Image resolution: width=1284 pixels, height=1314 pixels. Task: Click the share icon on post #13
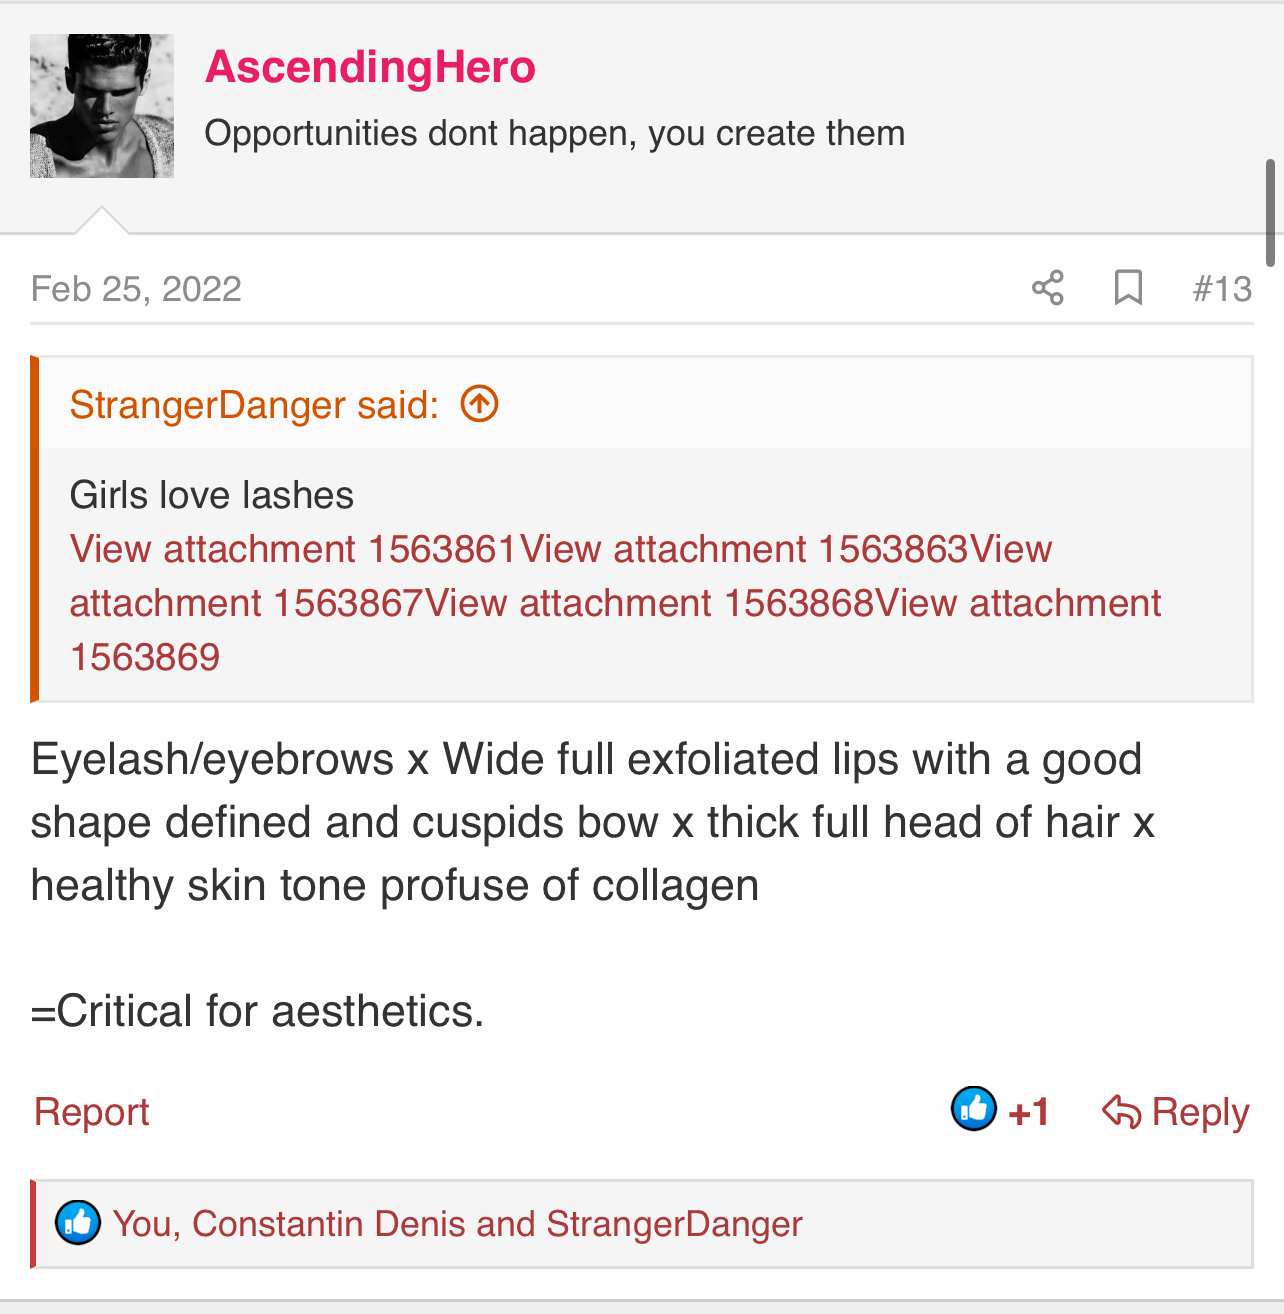[1047, 288]
